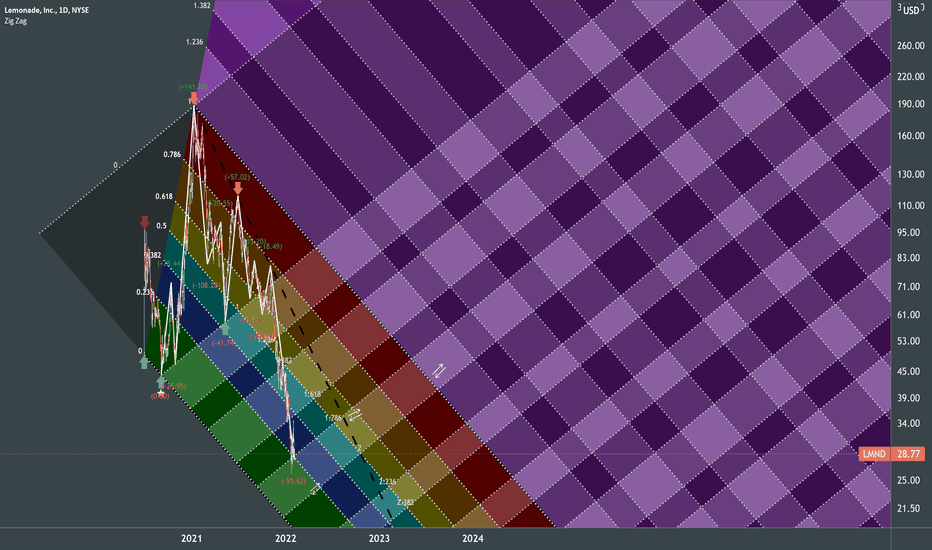Click the 39.00 price axis label
The height and width of the screenshot is (550, 932).
click(908, 398)
